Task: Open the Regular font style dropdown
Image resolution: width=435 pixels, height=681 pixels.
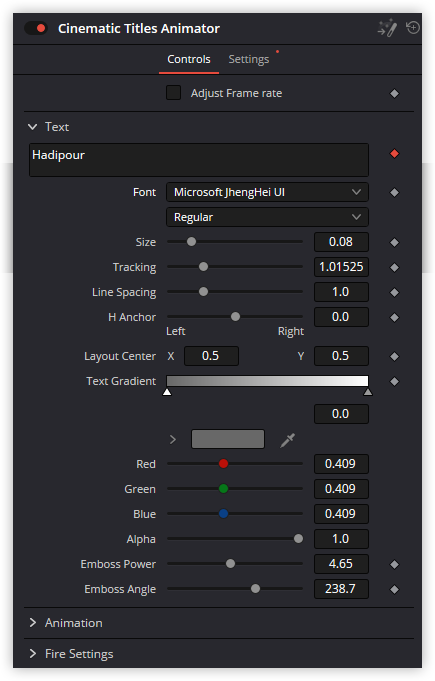Action: point(267,217)
